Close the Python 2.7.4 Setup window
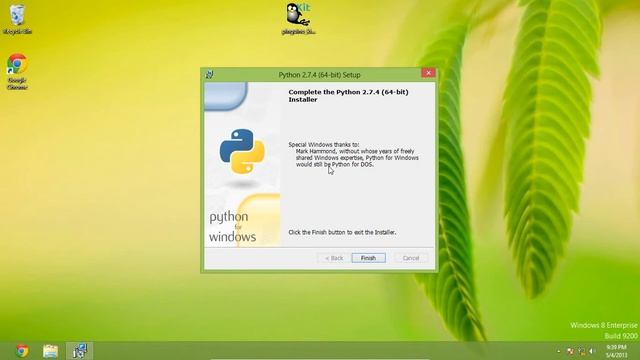The width and height of the screenshot is (640, 360). point(428,73)
